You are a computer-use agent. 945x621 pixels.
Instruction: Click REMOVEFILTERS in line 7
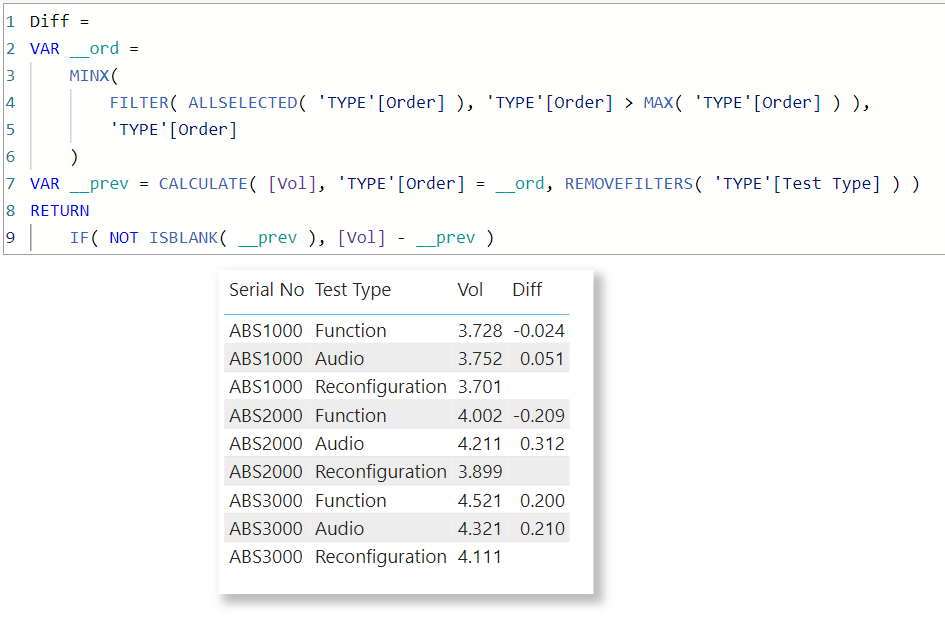[x=629, y=184]
